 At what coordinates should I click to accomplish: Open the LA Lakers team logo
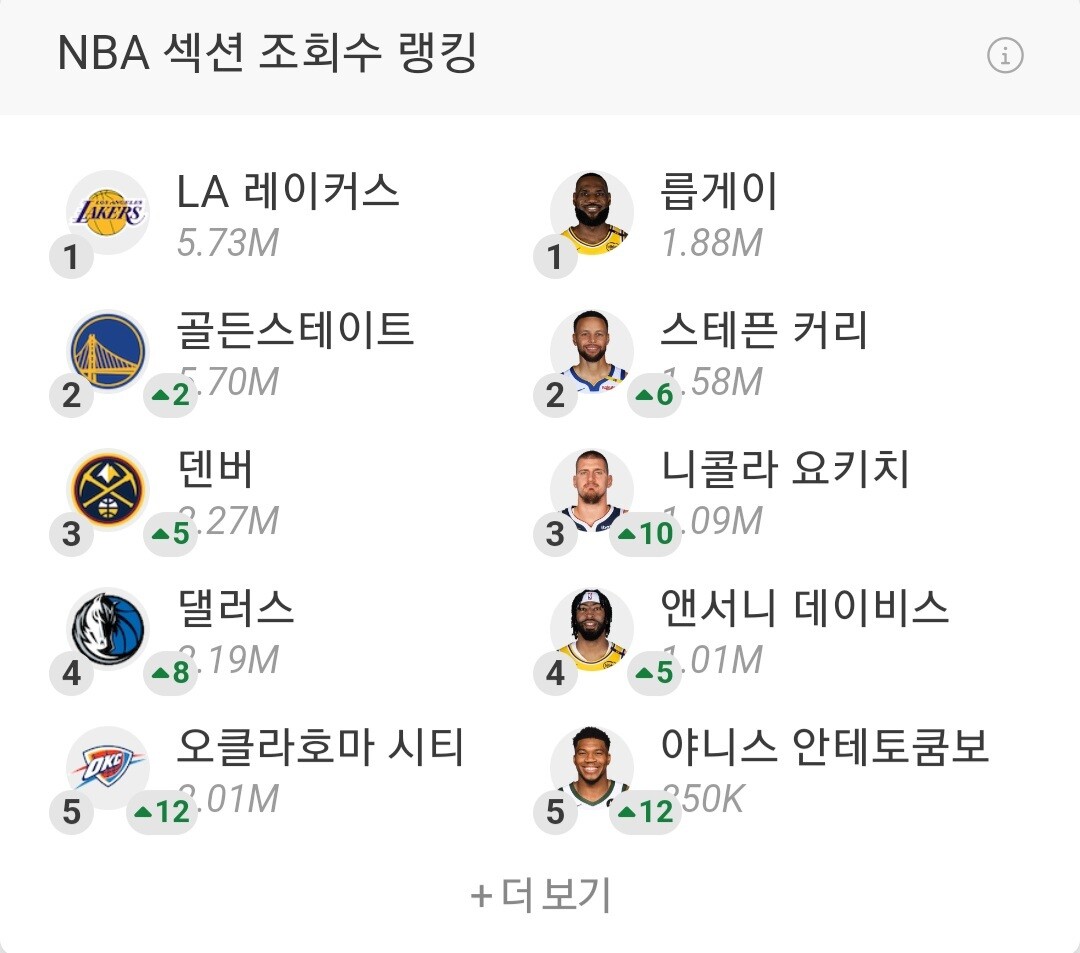(107, 212)
